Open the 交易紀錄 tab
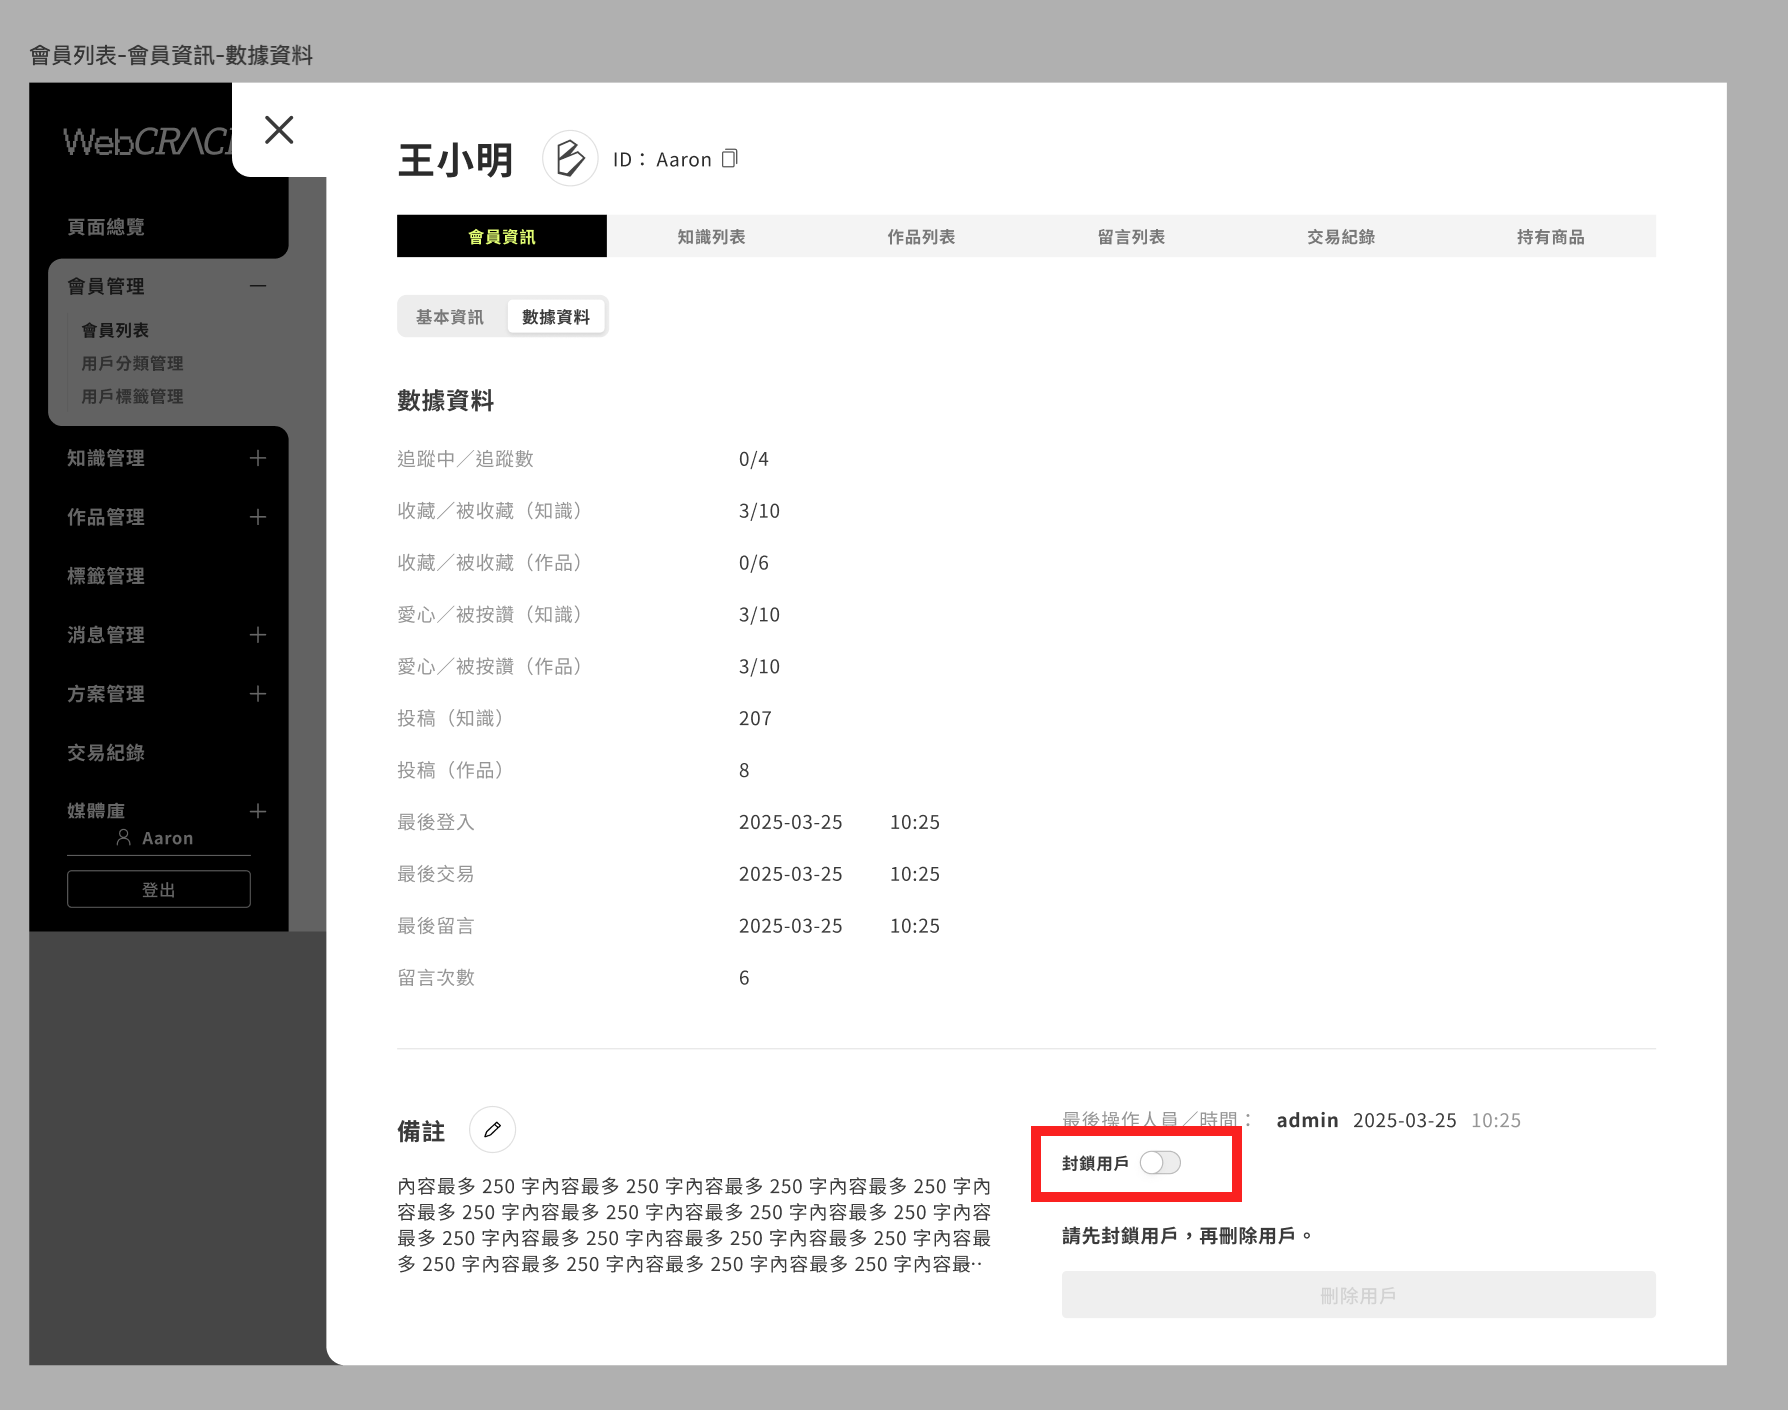The image size is (1788, 1410). coord(1341,237)
